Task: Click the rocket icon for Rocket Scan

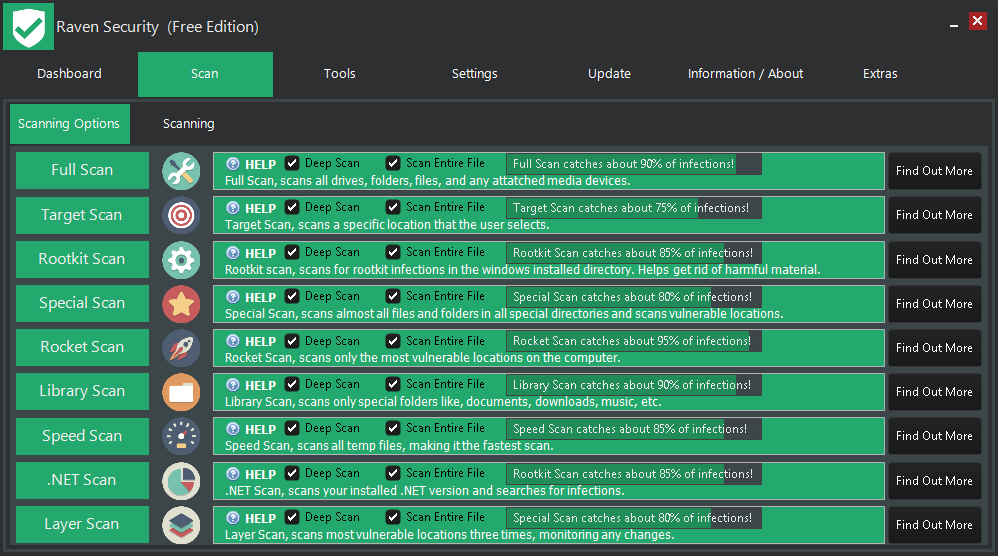Action: 181,347
